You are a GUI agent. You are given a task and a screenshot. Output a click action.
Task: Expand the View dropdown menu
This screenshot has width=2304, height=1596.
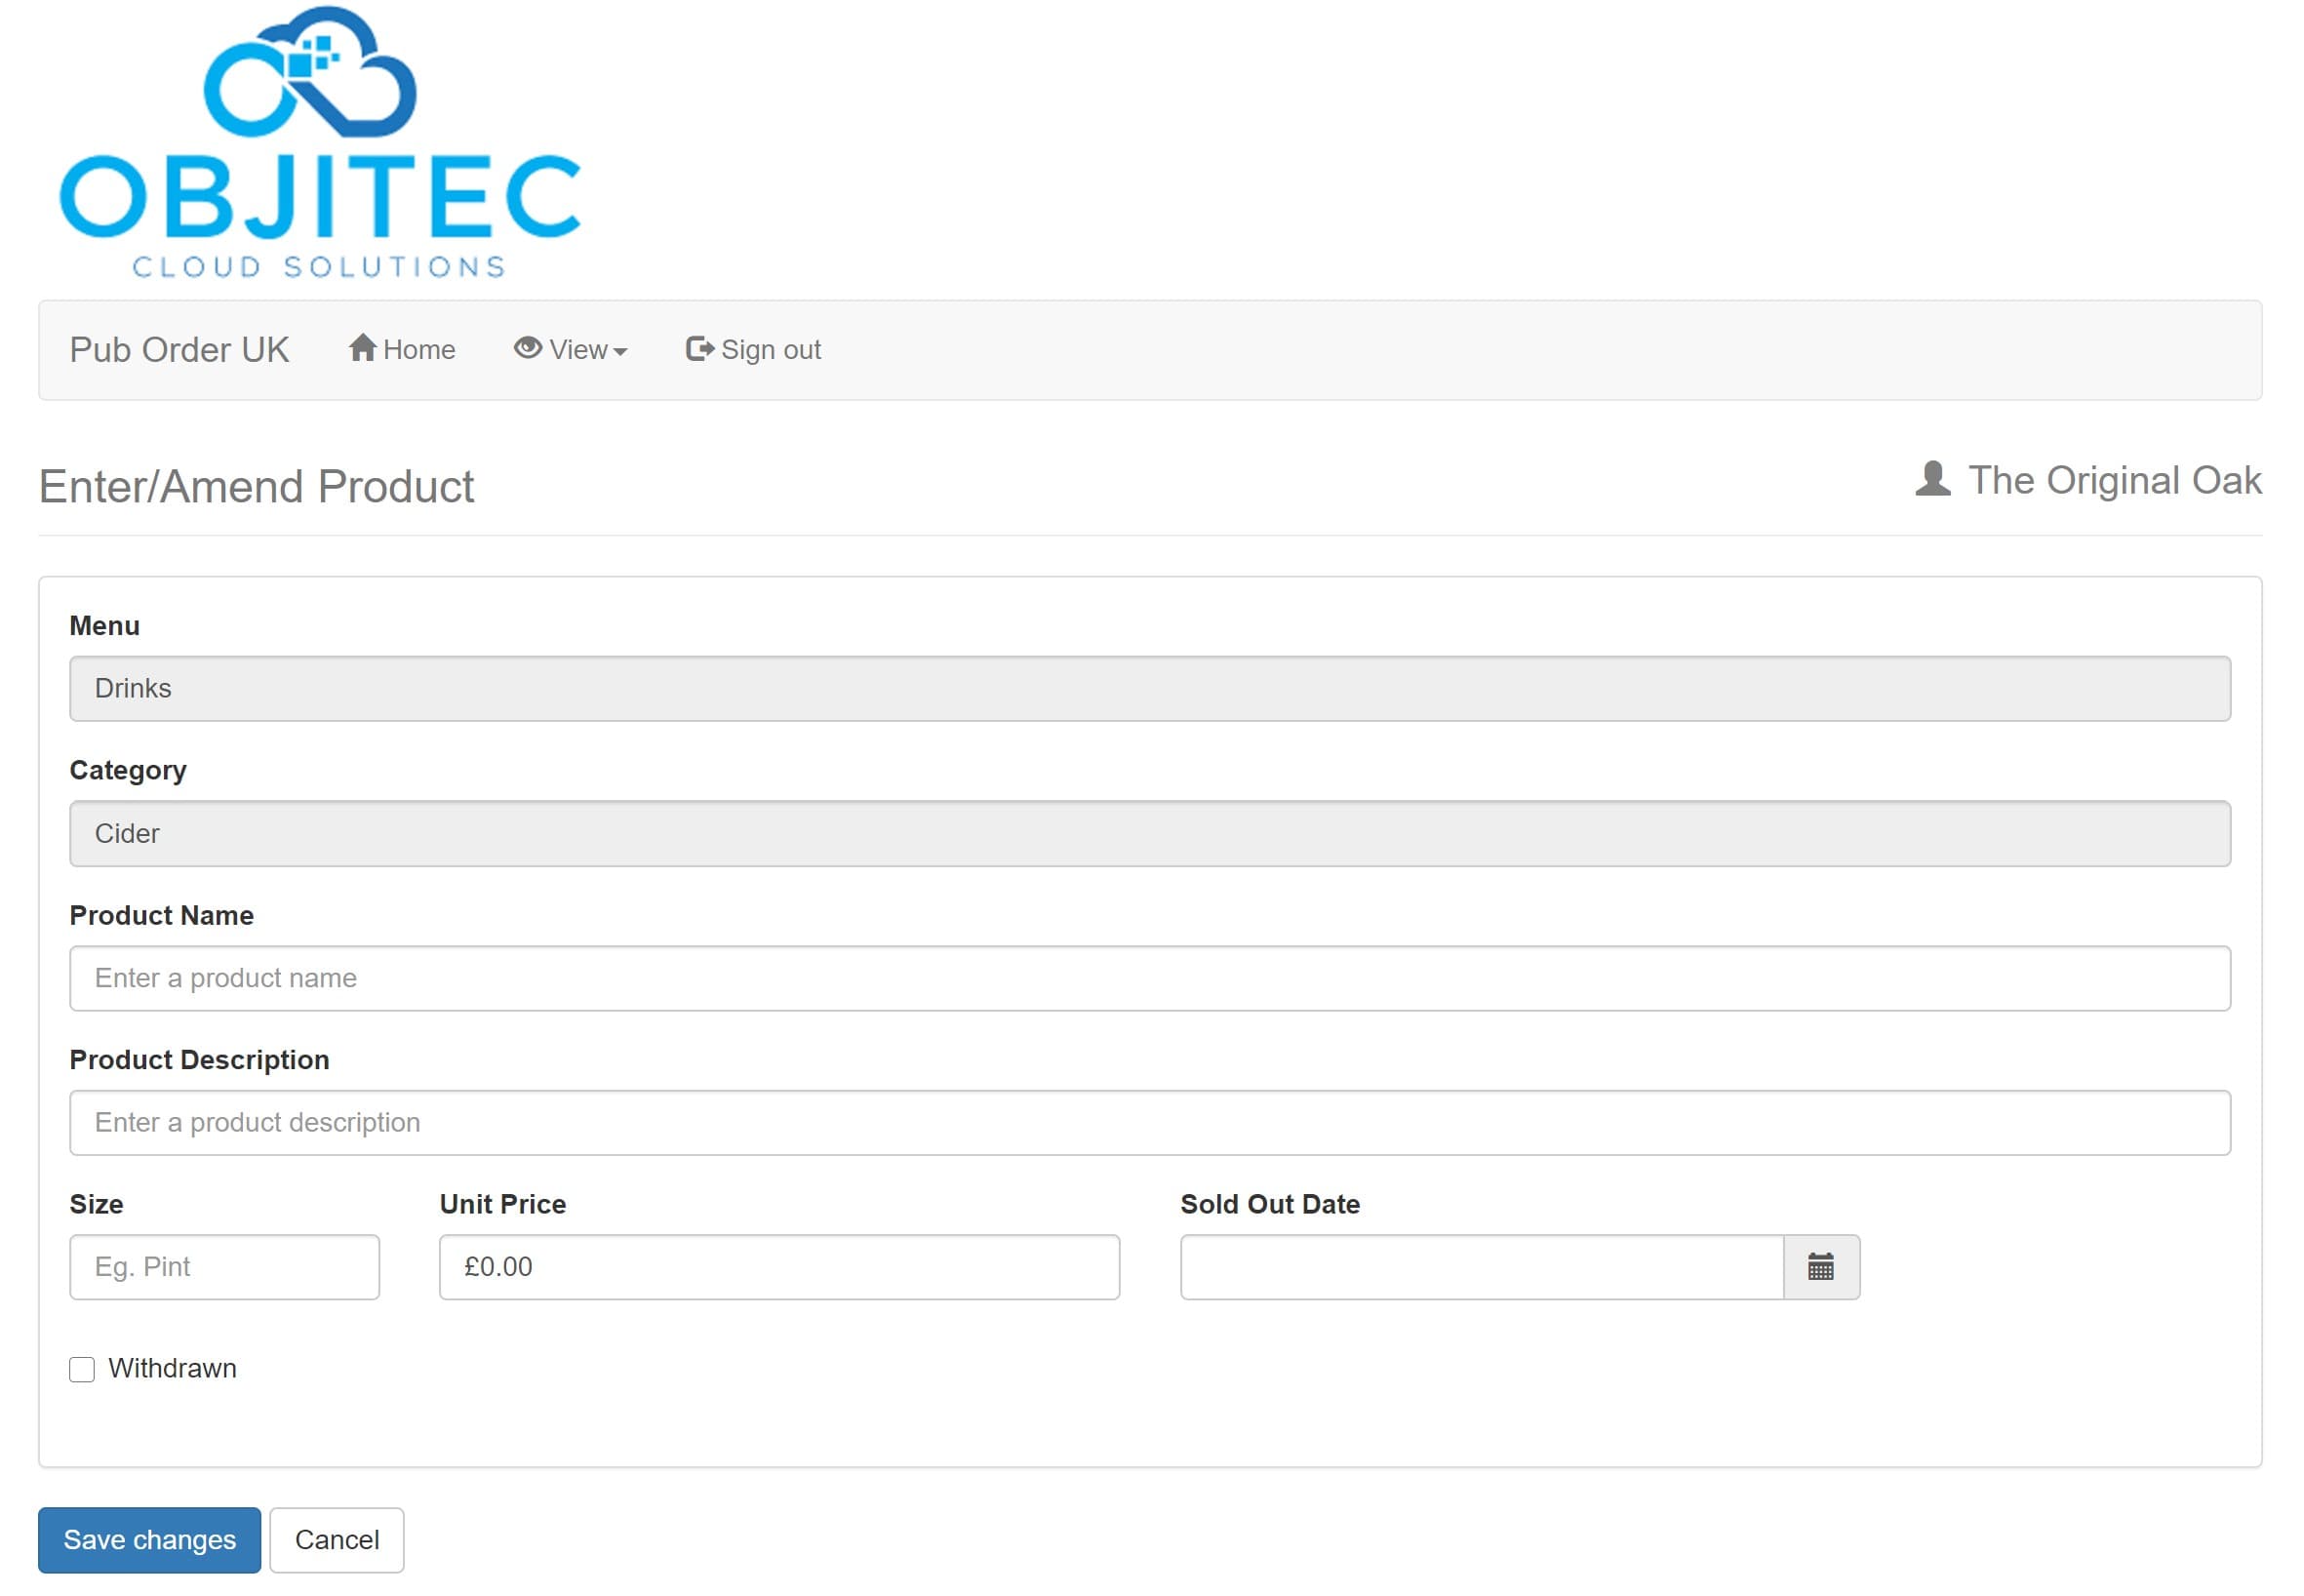[569, 350]
